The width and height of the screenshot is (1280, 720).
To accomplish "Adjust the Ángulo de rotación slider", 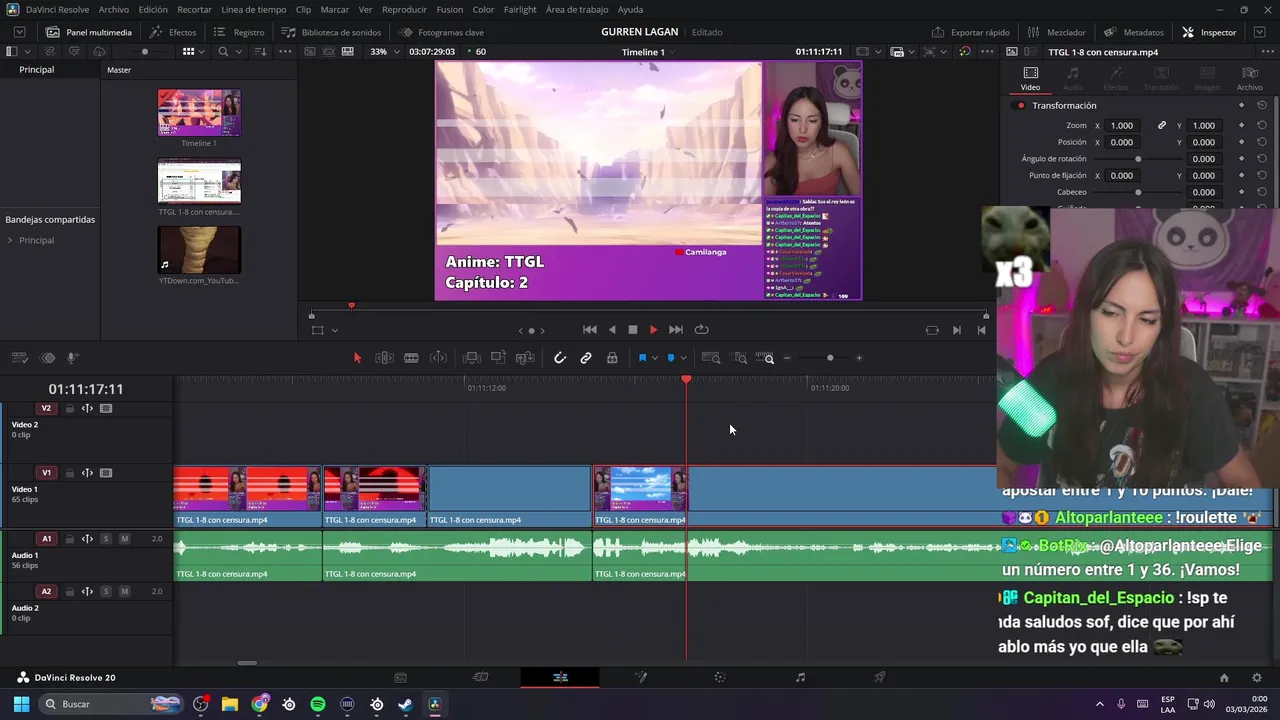I will pos(1138,159).
